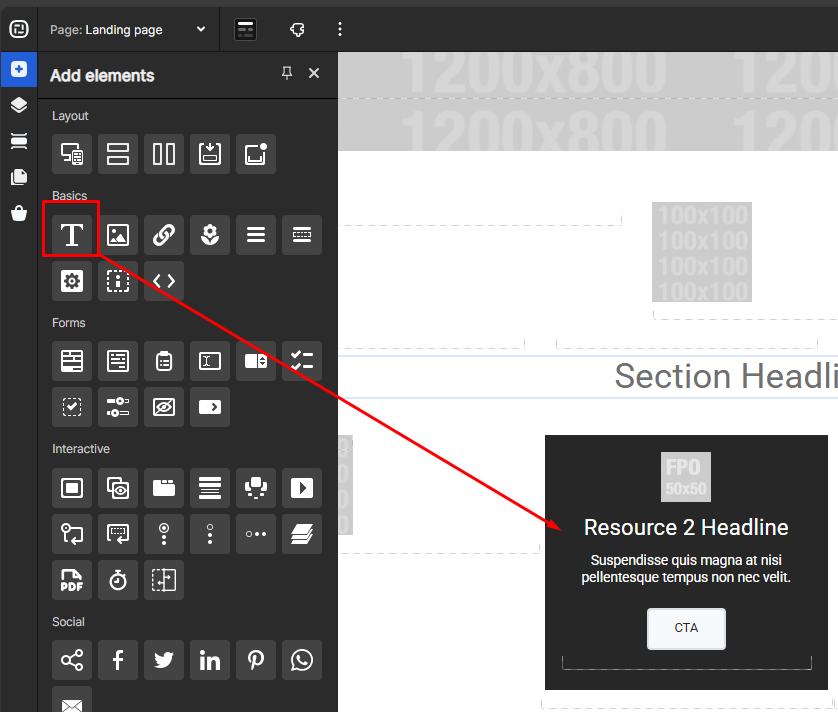Viewport: 838px width, 712px height.
Task: Select the 100x100 placeholder image
Action: [x=702, y=252]
